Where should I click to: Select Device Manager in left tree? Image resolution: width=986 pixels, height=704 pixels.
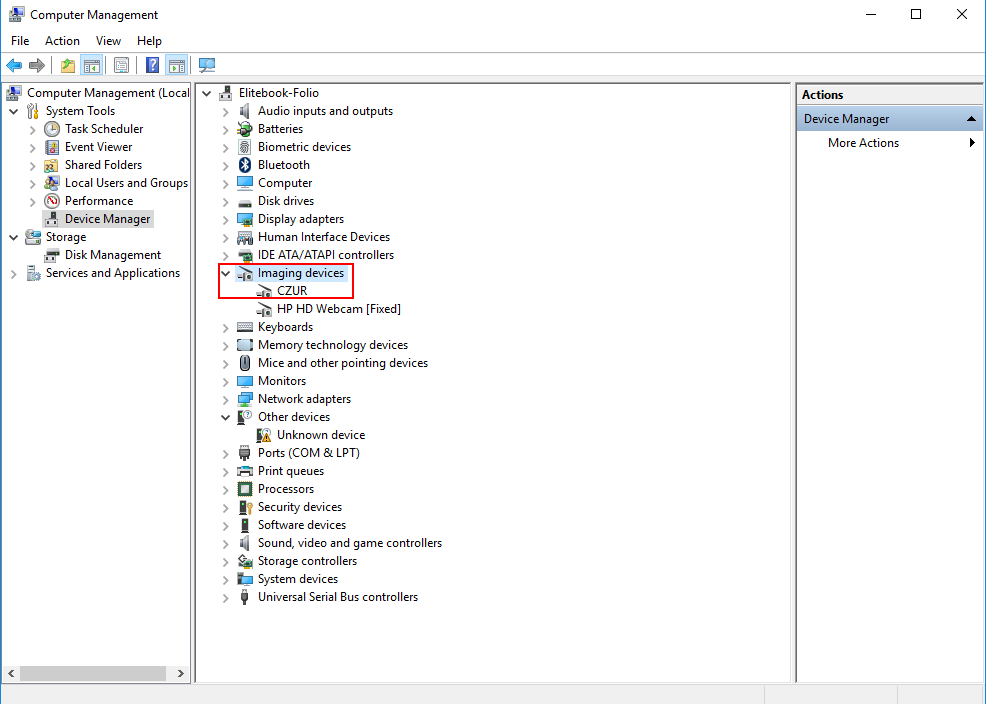(108, 219)
